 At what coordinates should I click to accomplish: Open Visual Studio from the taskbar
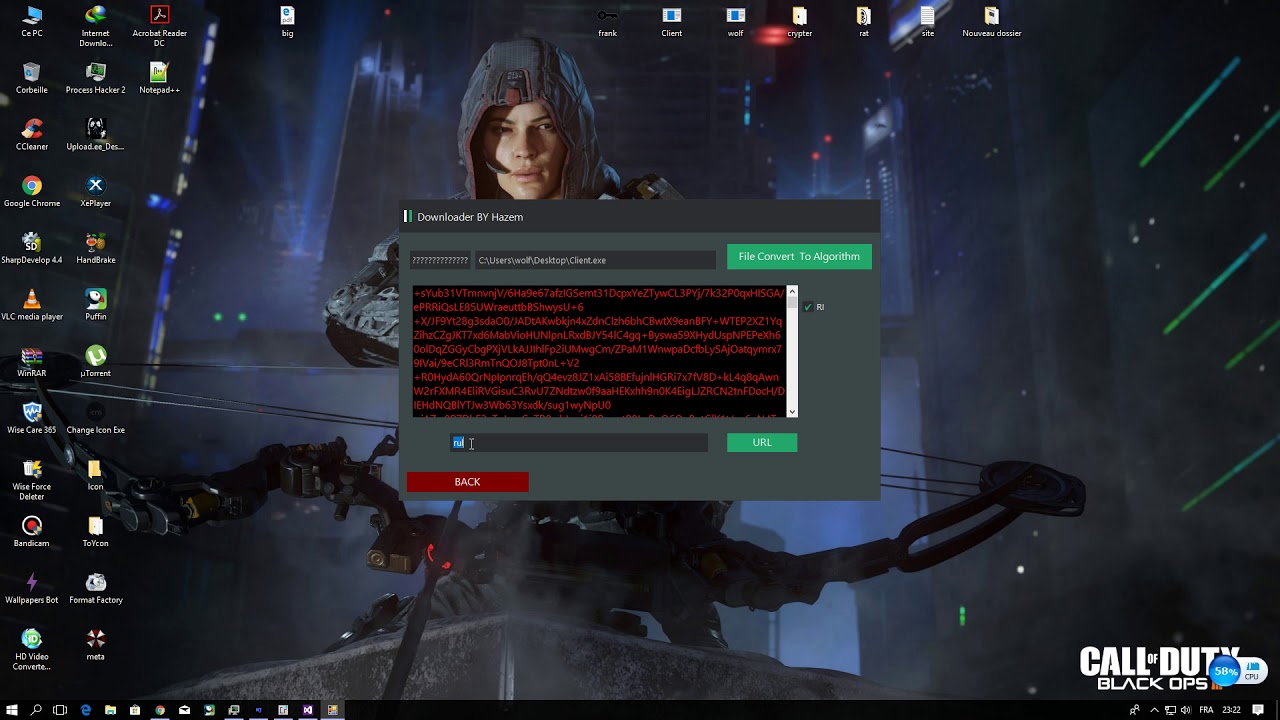tap(308, 710)
